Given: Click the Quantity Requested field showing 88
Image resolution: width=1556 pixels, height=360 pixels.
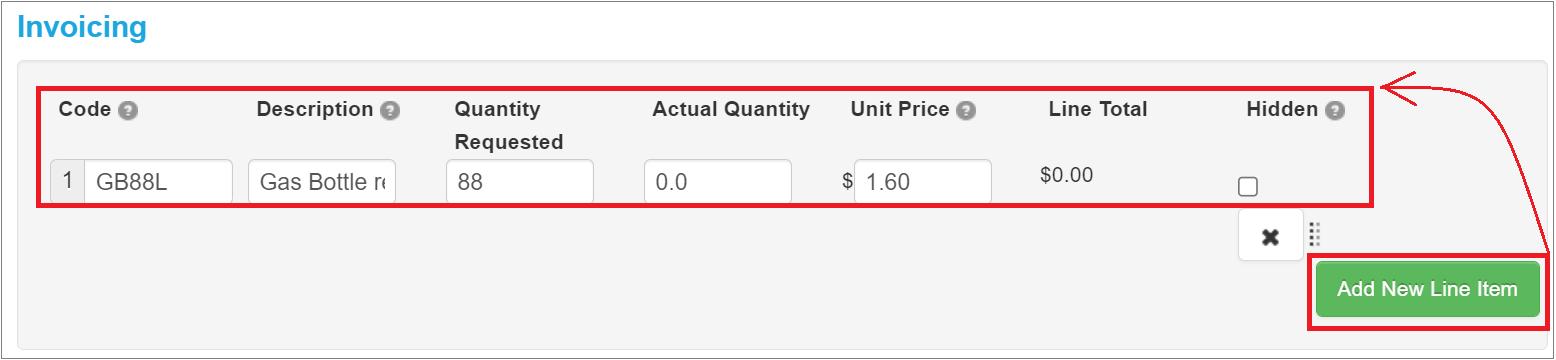Looking at the screenshot, I should (x=520, y=182).
